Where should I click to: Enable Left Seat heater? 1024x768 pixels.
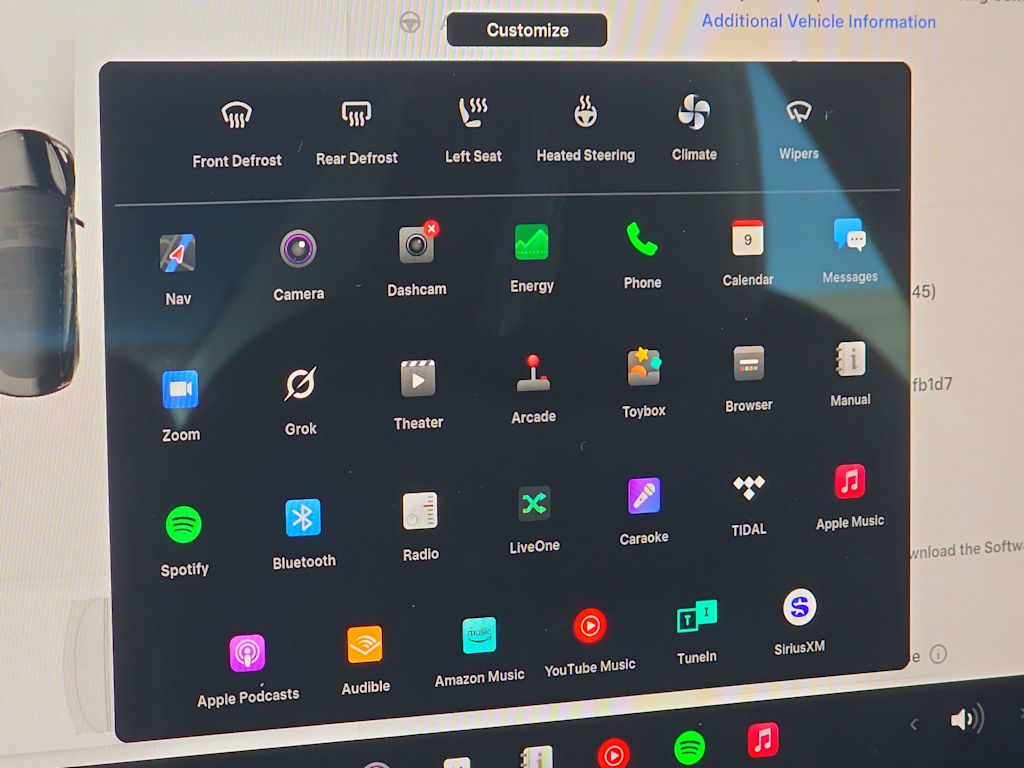point(473,113)
